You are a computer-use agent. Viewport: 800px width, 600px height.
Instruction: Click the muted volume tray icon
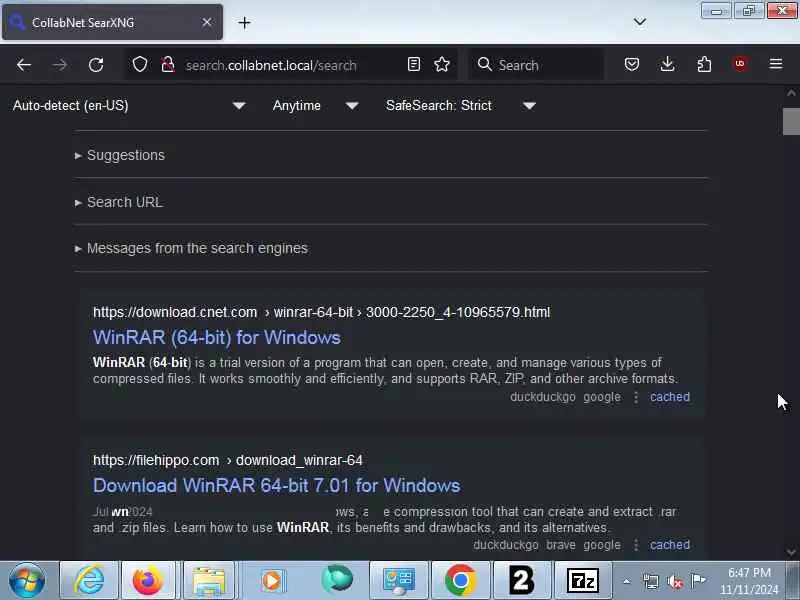pos(674,581)
